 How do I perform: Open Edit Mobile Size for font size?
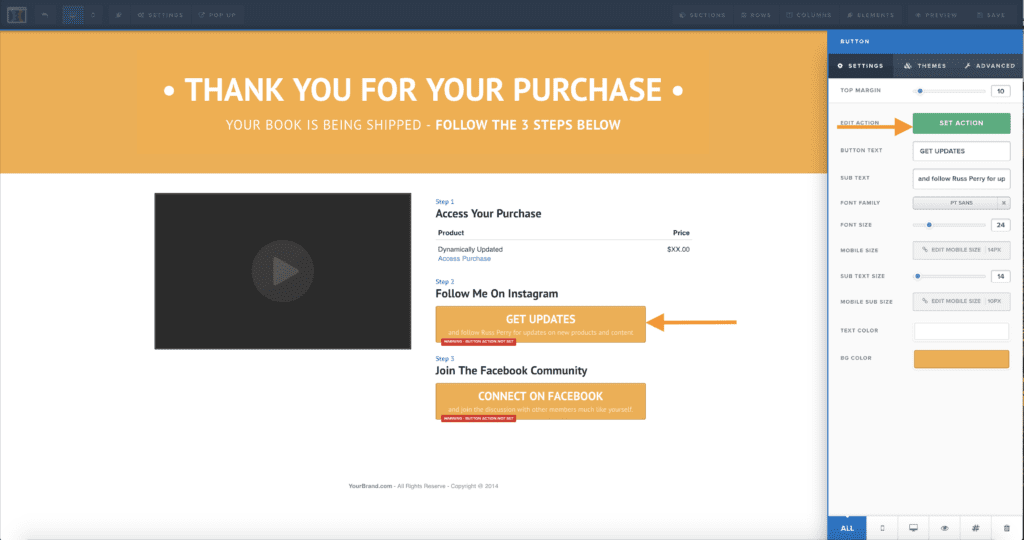coord(961,249)
